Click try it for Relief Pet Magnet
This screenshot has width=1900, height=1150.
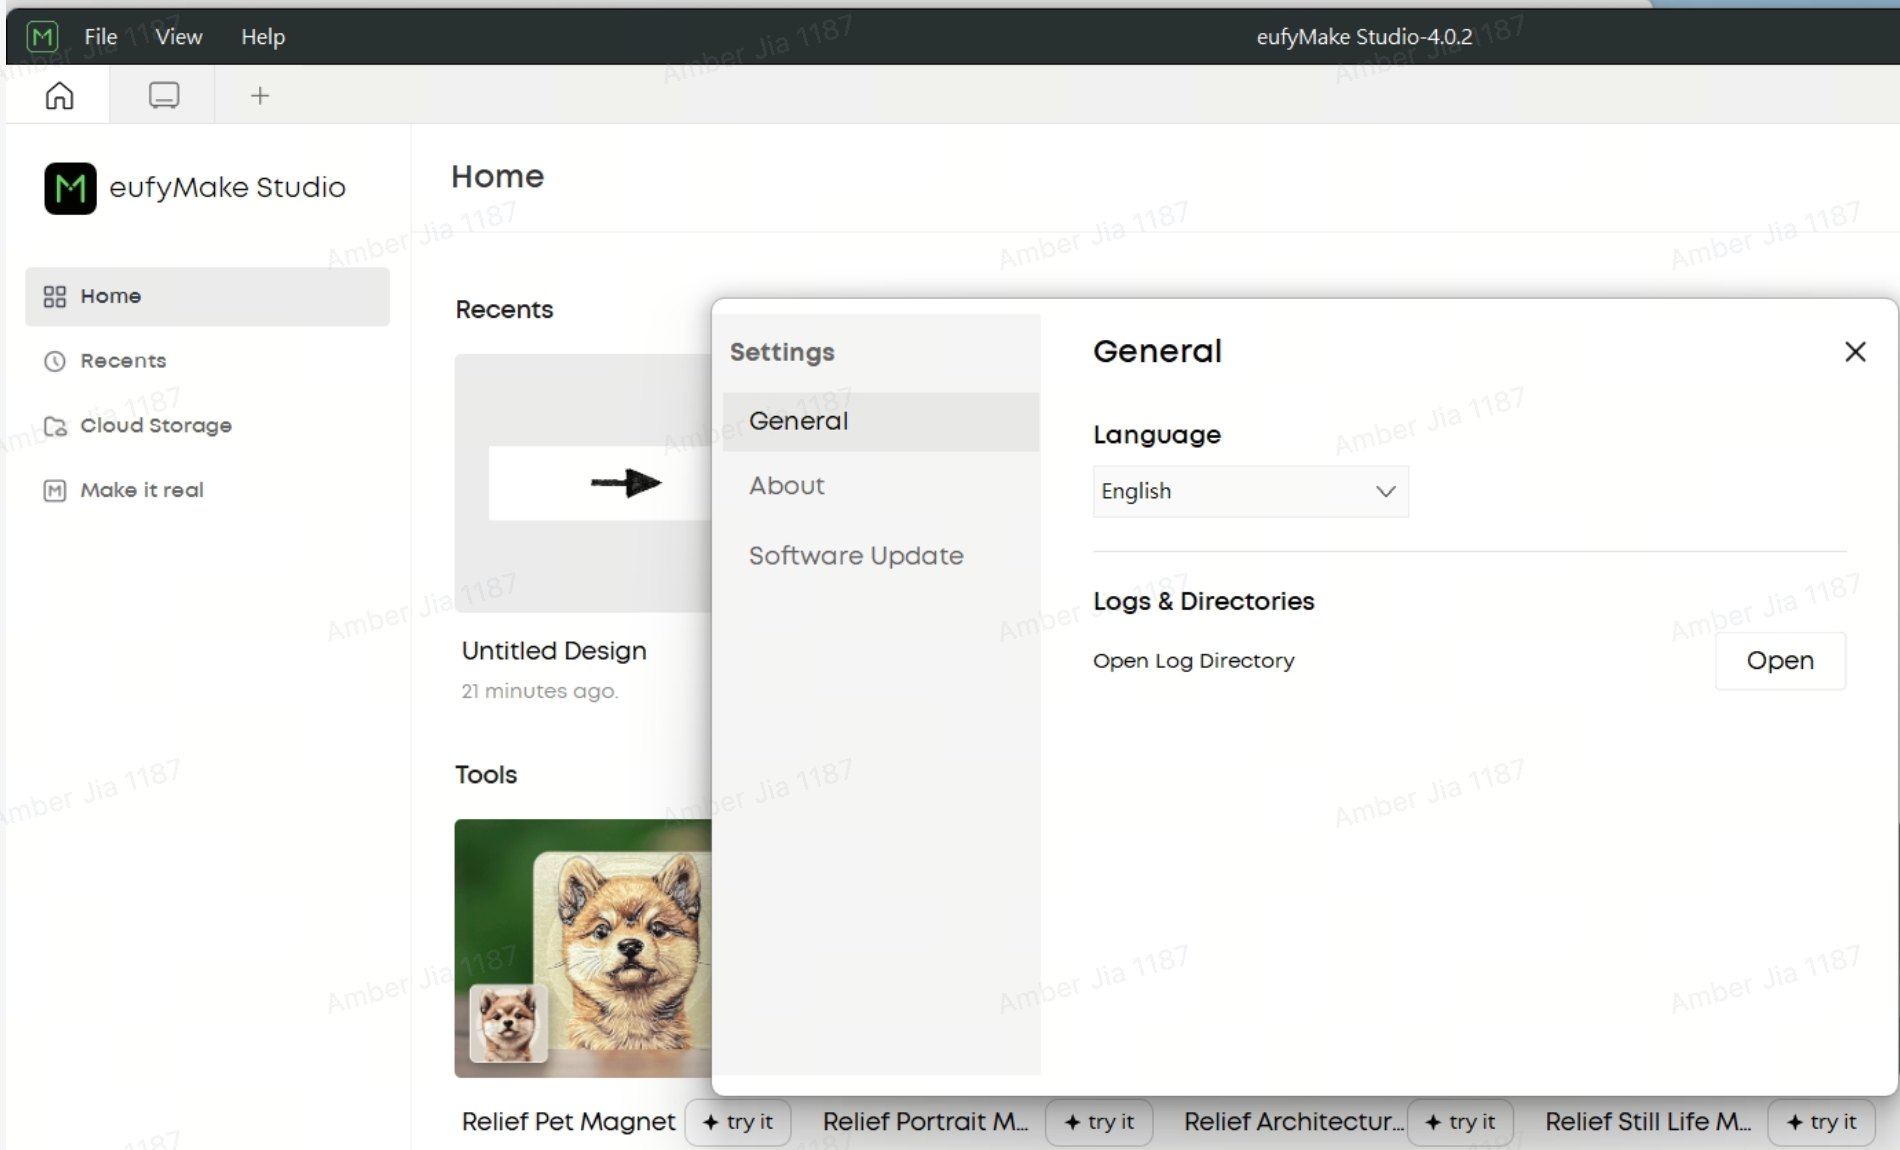click(738, 1122)
